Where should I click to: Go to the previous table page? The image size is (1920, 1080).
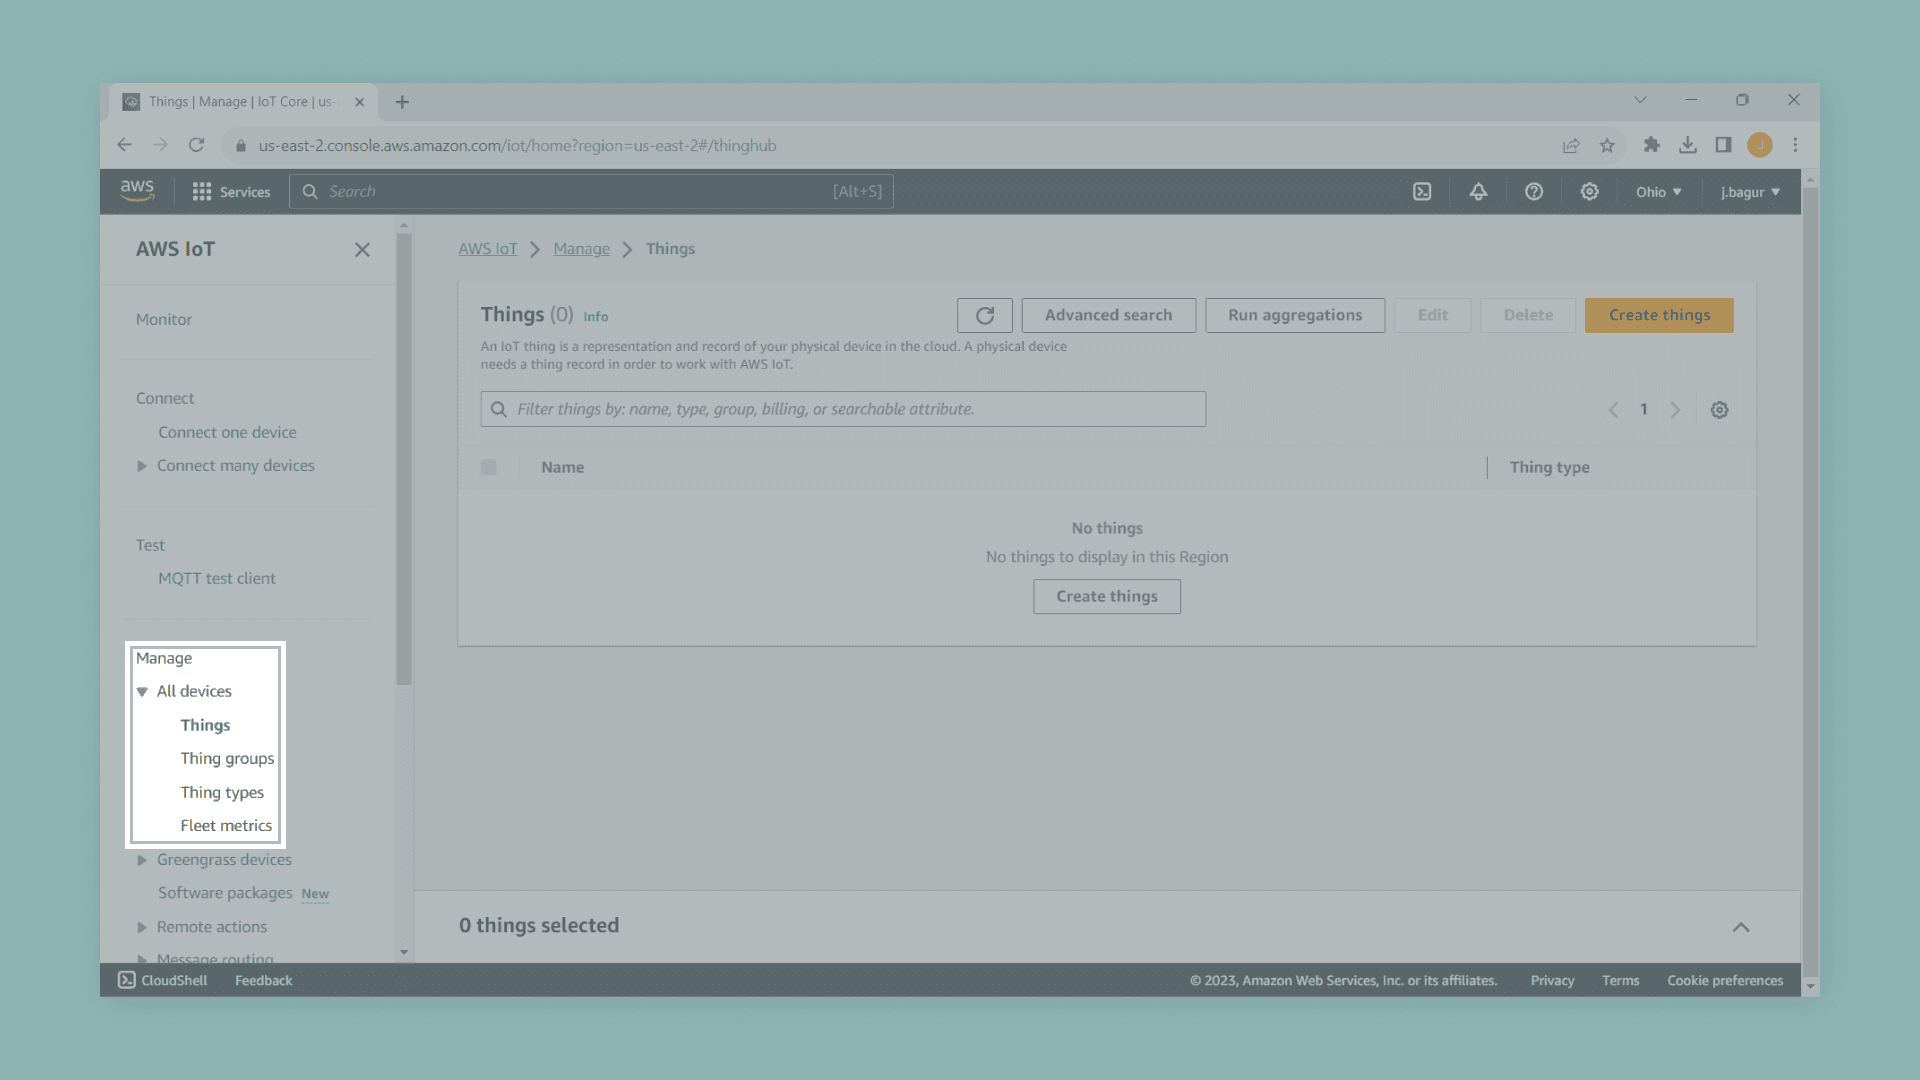(1613, 410)
